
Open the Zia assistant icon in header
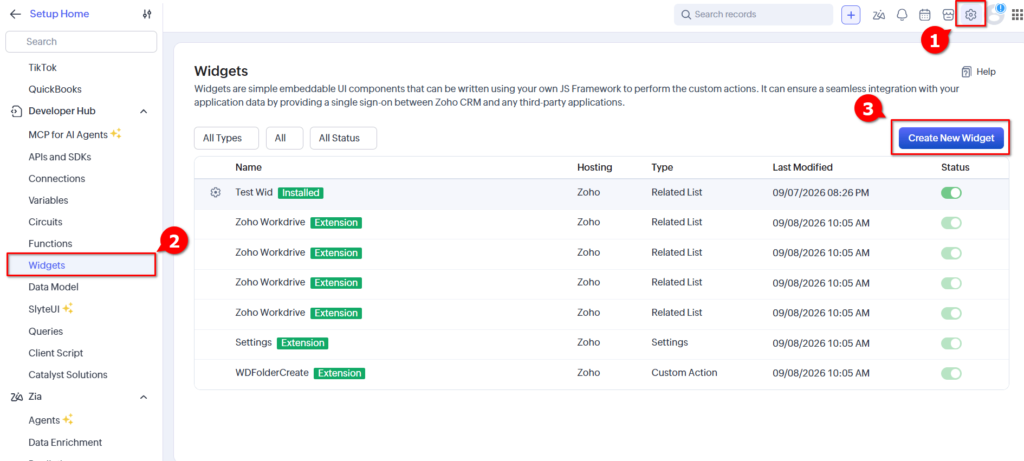tap(879, 14)
